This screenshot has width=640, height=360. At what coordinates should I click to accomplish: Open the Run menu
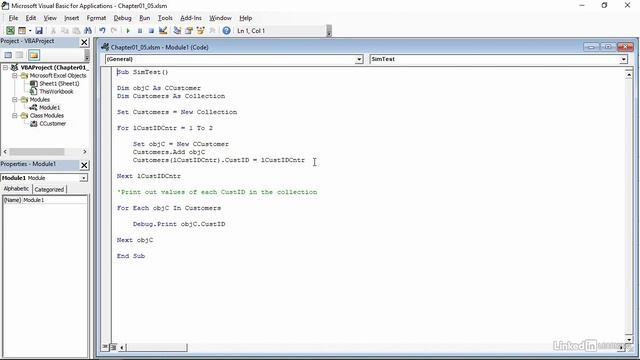pyautogui.click(x=144, y=18)
